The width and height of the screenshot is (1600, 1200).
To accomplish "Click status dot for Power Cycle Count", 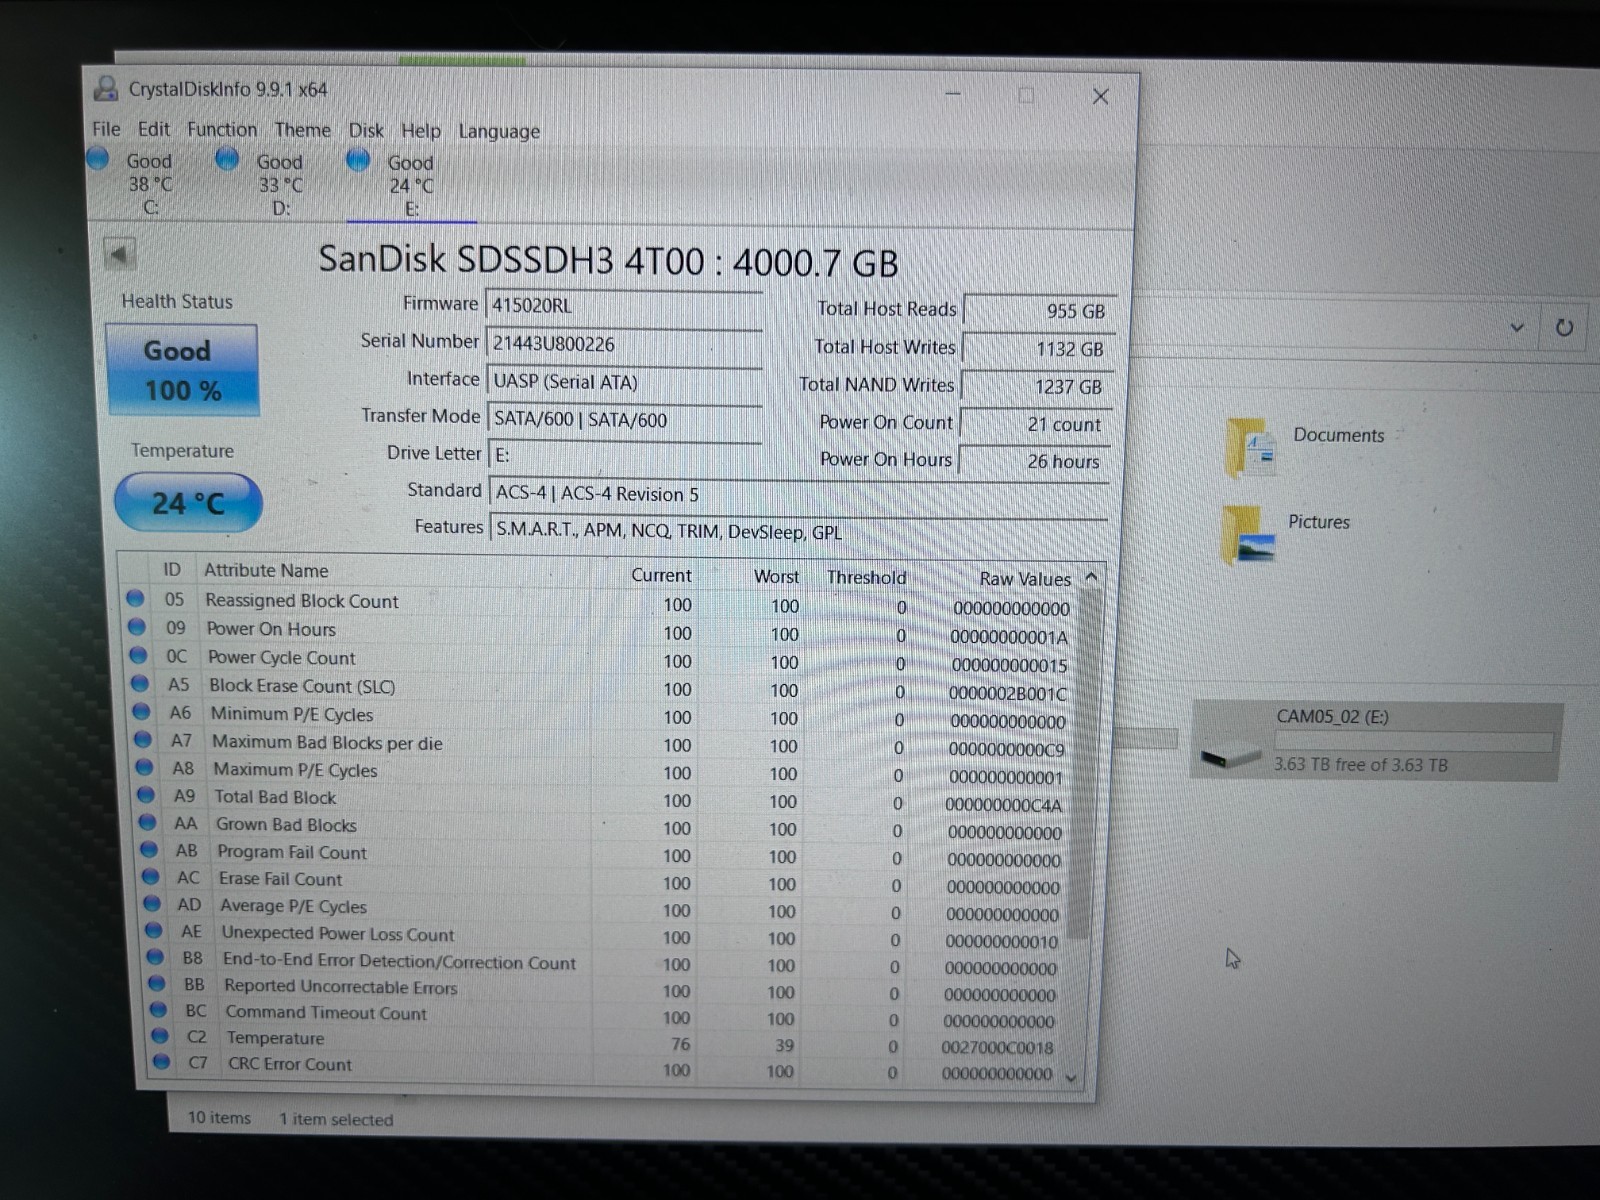I will tap(138, 655).
